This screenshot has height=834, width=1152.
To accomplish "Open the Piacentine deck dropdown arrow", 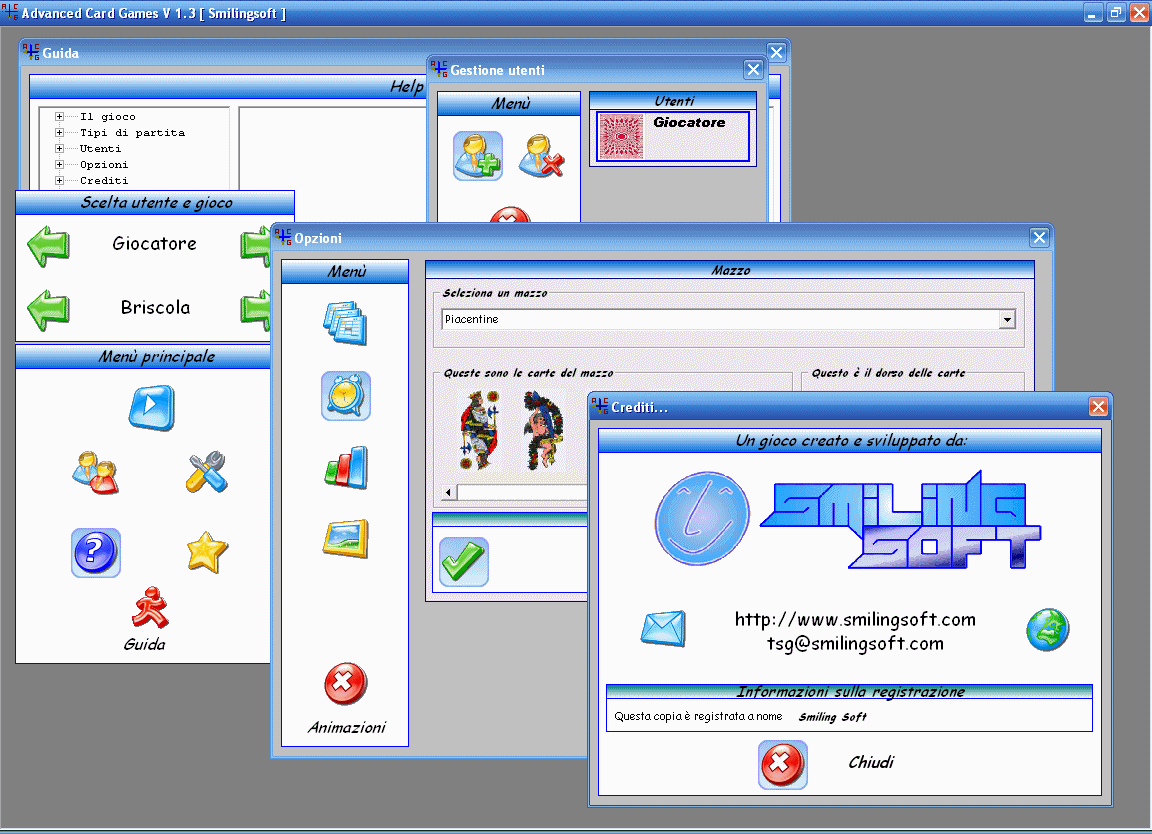I will [1007, 320].
